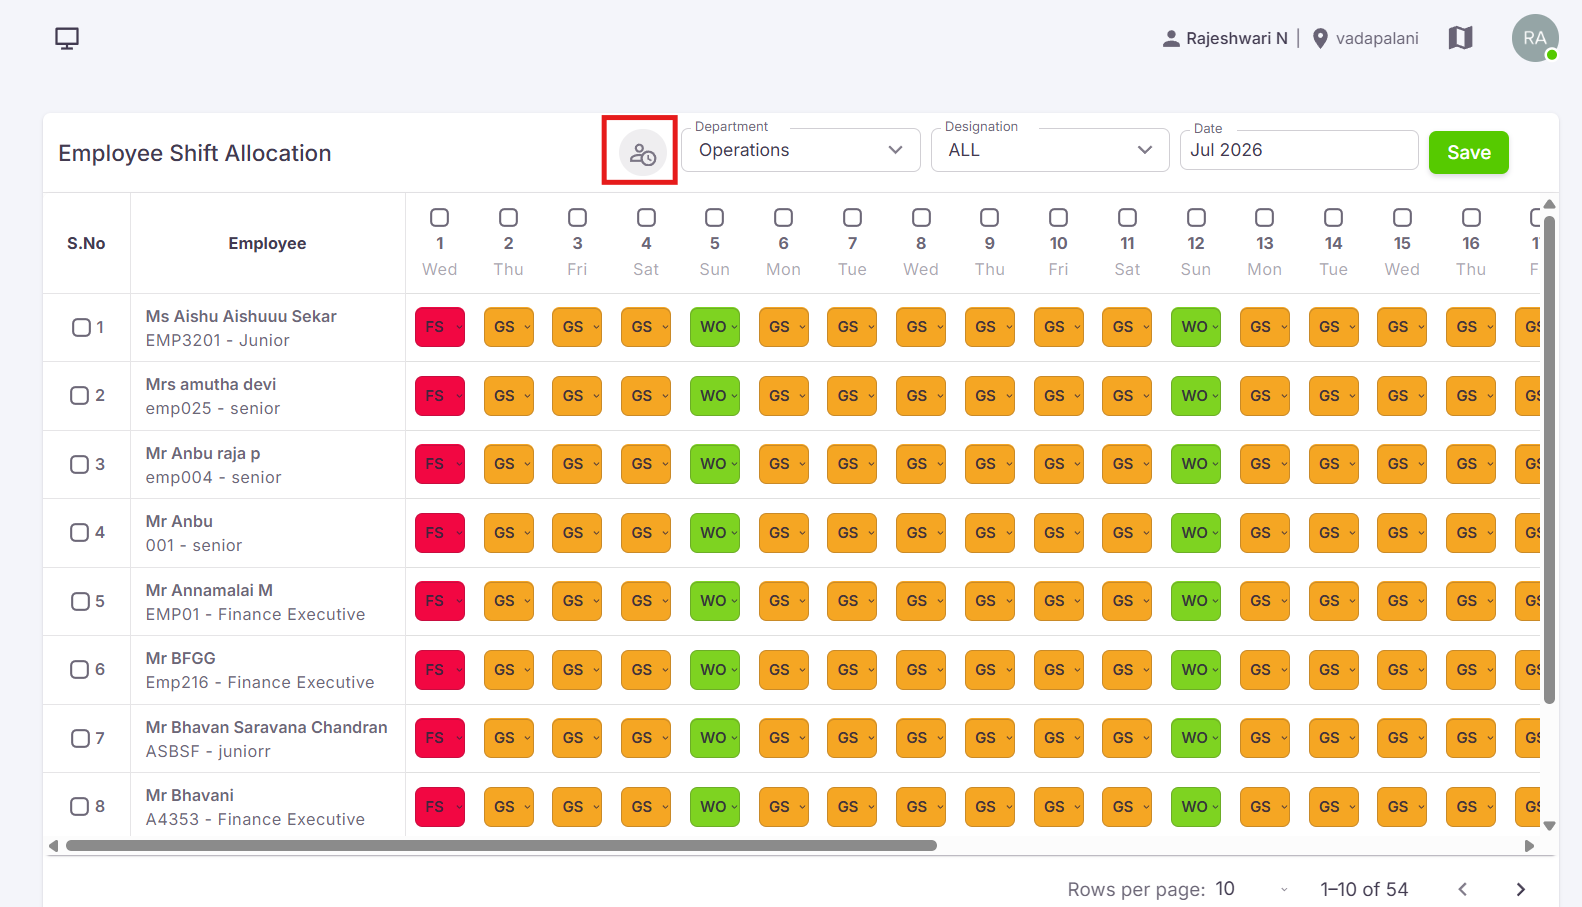Click the monitor icon at top left
Screen dimensions: 1582x907
tap(67, 38)
